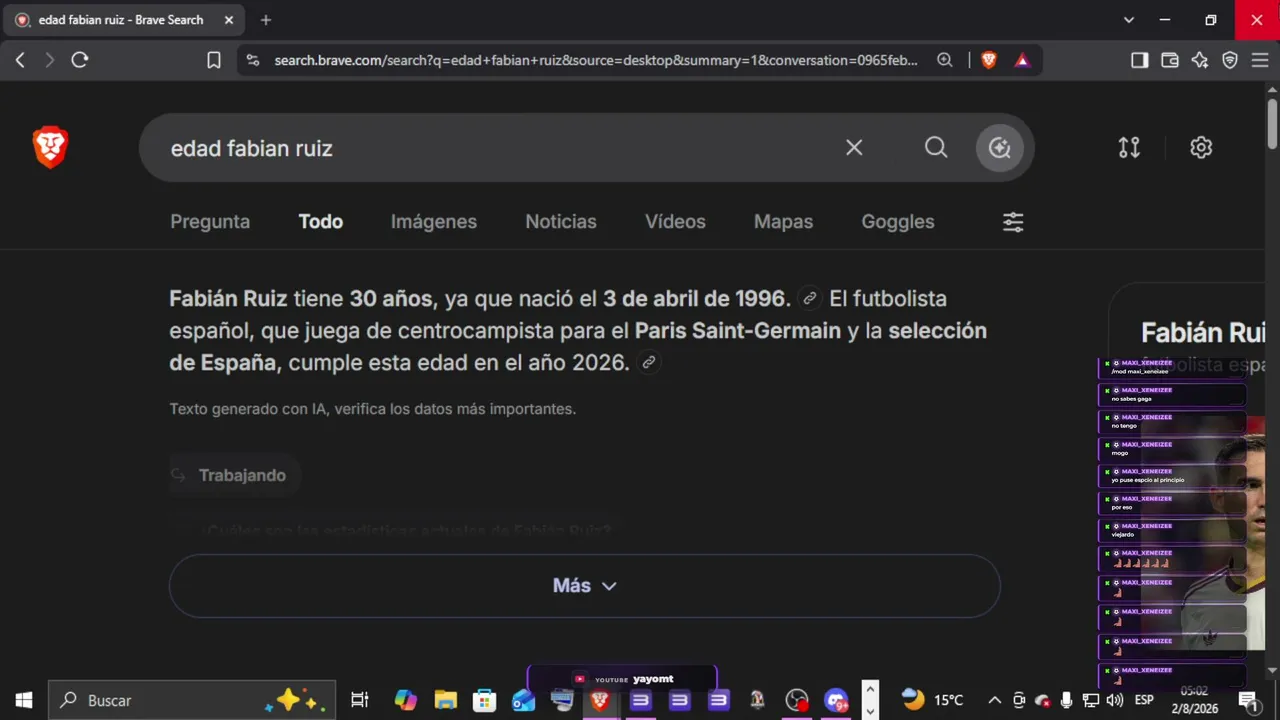Open Brave VPN shield icon
This screenshot has height=720, width=1280.
pos(1230,60)
